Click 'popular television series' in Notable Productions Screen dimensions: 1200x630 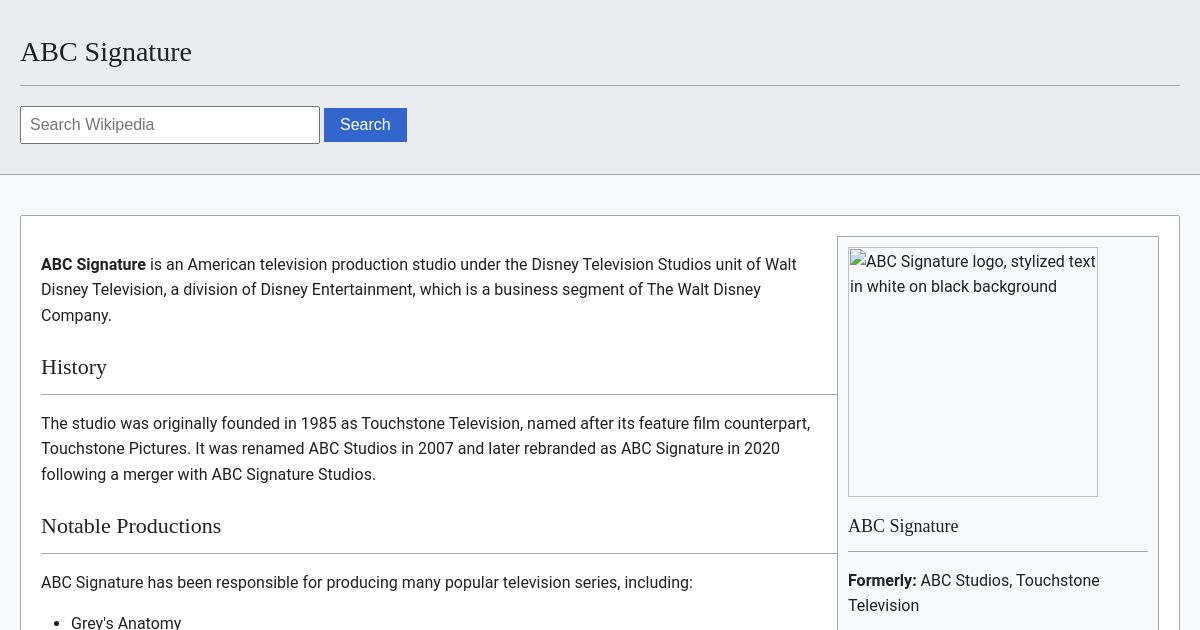(x=530, y=583)
